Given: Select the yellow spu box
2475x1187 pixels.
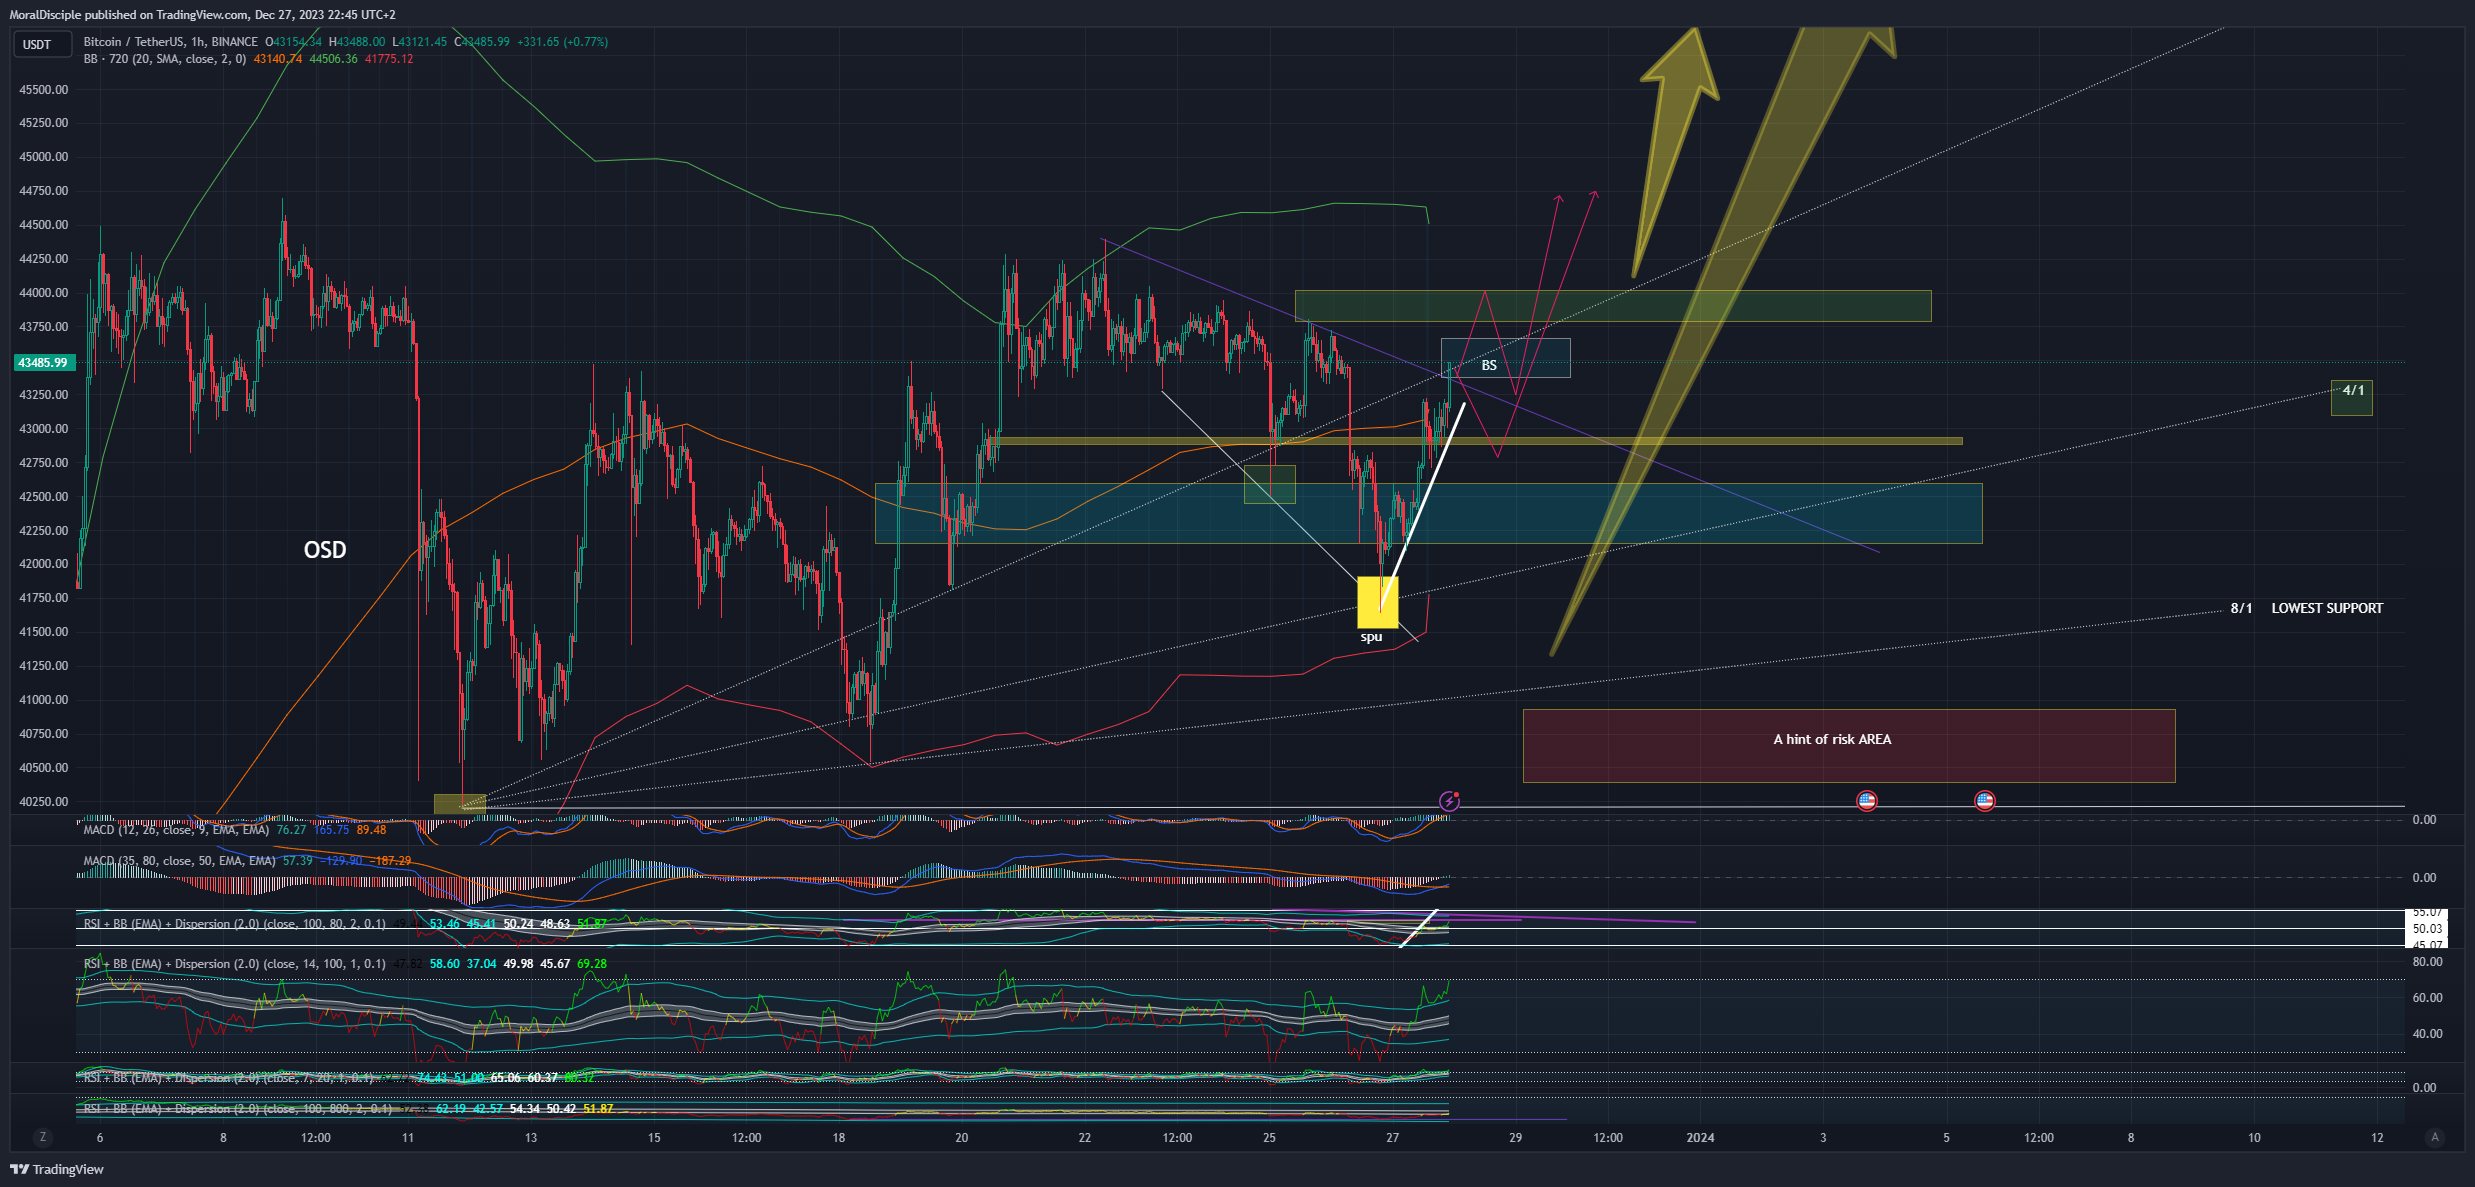Looking at the screenshot, I should coord(1377,602).
